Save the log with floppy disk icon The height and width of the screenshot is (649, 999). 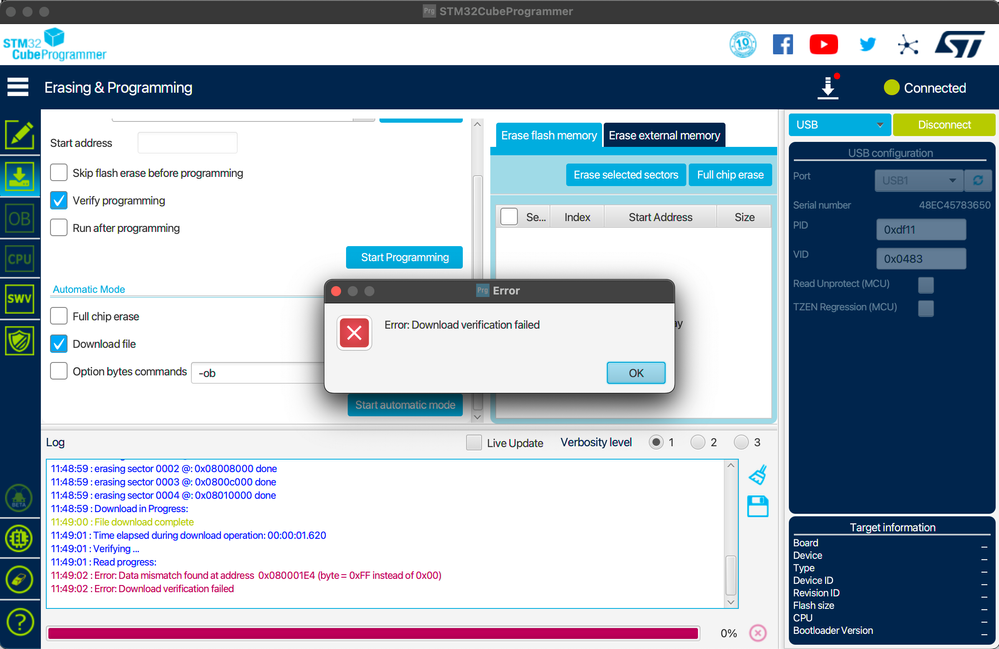(758, 506)
